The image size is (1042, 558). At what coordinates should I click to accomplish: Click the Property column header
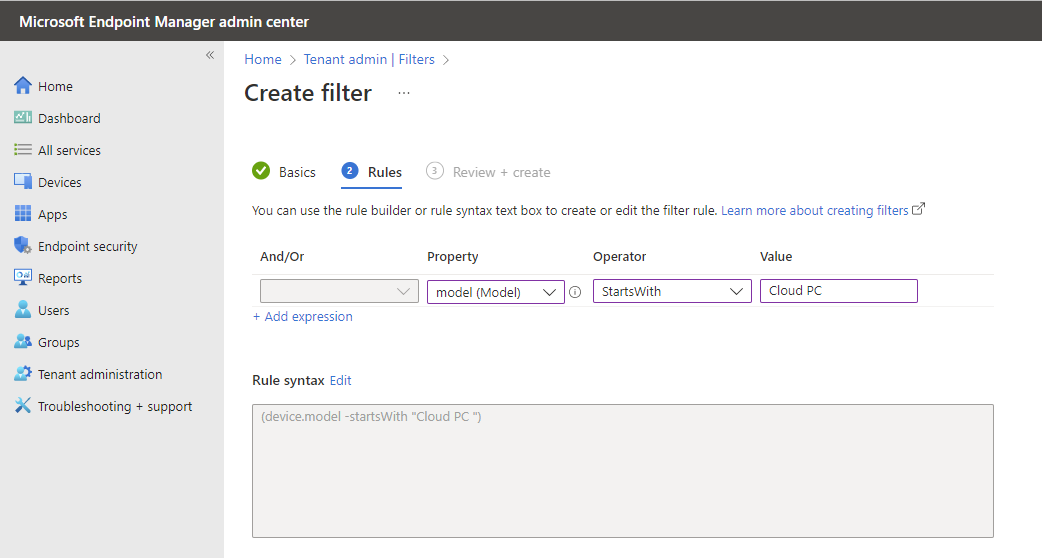tap(453, 256)
